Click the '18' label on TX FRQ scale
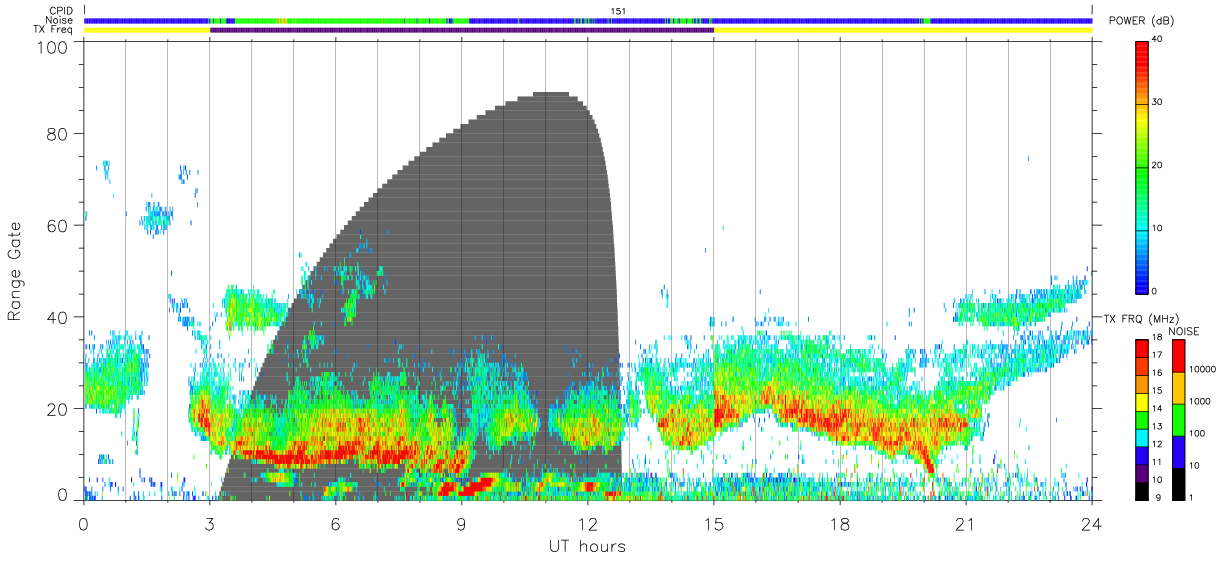The image size is (1228, 567). tap(1158, 340)
